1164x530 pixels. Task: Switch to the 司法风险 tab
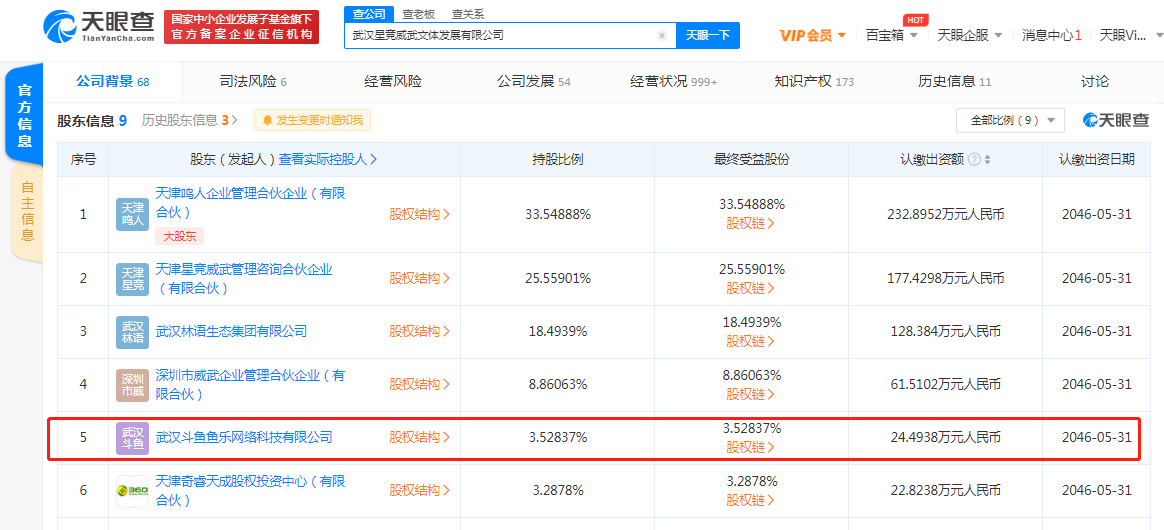pos(252,81)
